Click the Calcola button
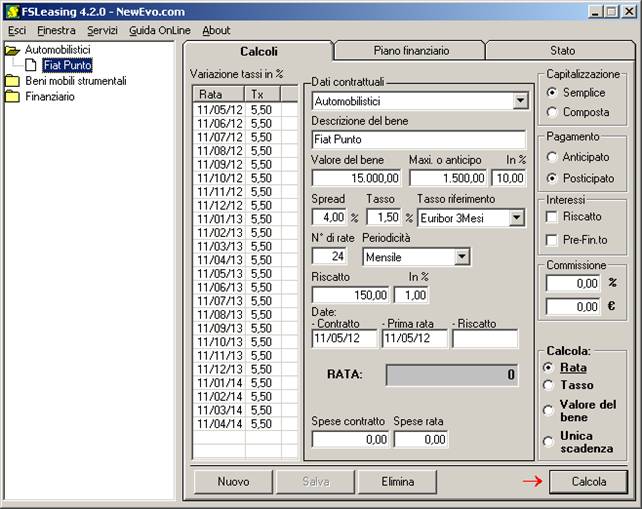The width and height of the screenshot is (642, 509). coord(589,482)
